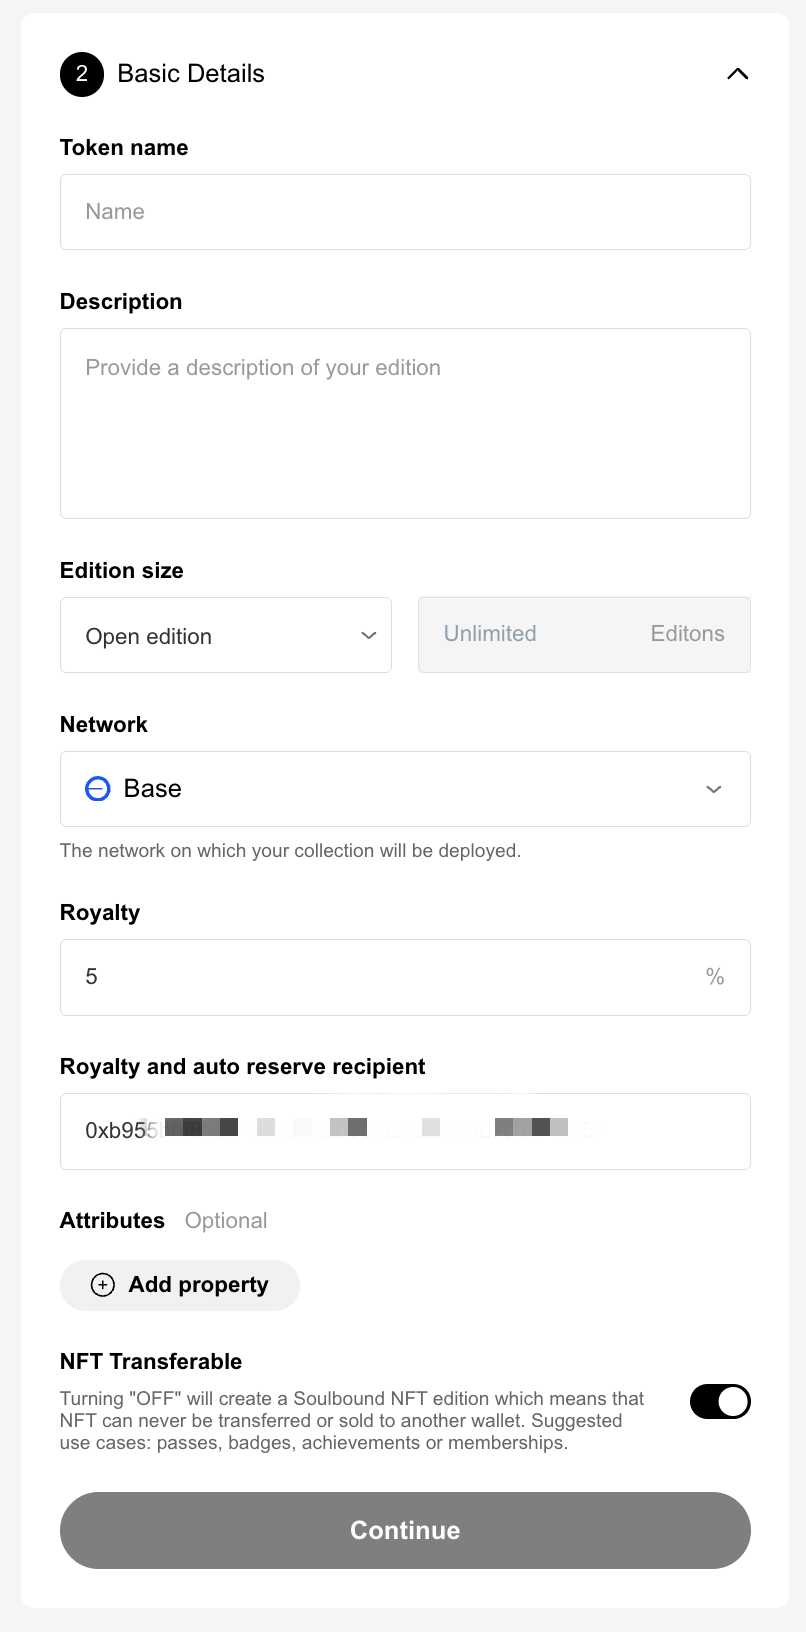Click into the Description text area
The width and height of the screenshot is (806, 1632).
(405, 423)
